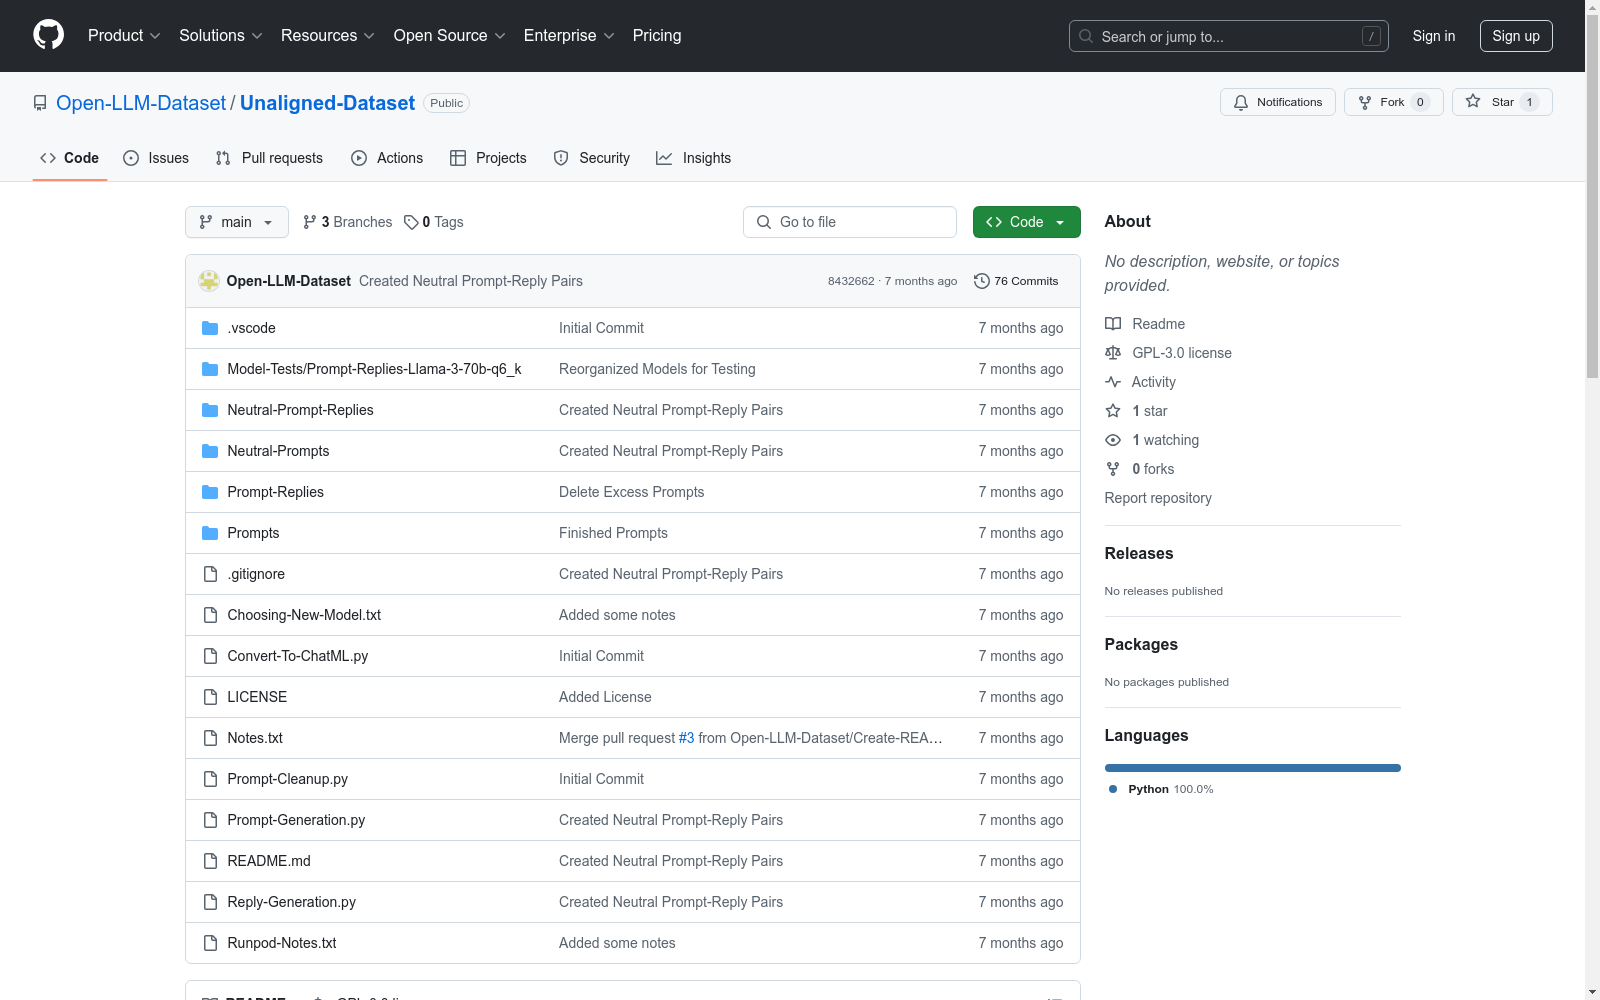Click the tag icon beside 0 Tags
The width and height of the screenshot is (1600, 1000).
tap(411, 222)
